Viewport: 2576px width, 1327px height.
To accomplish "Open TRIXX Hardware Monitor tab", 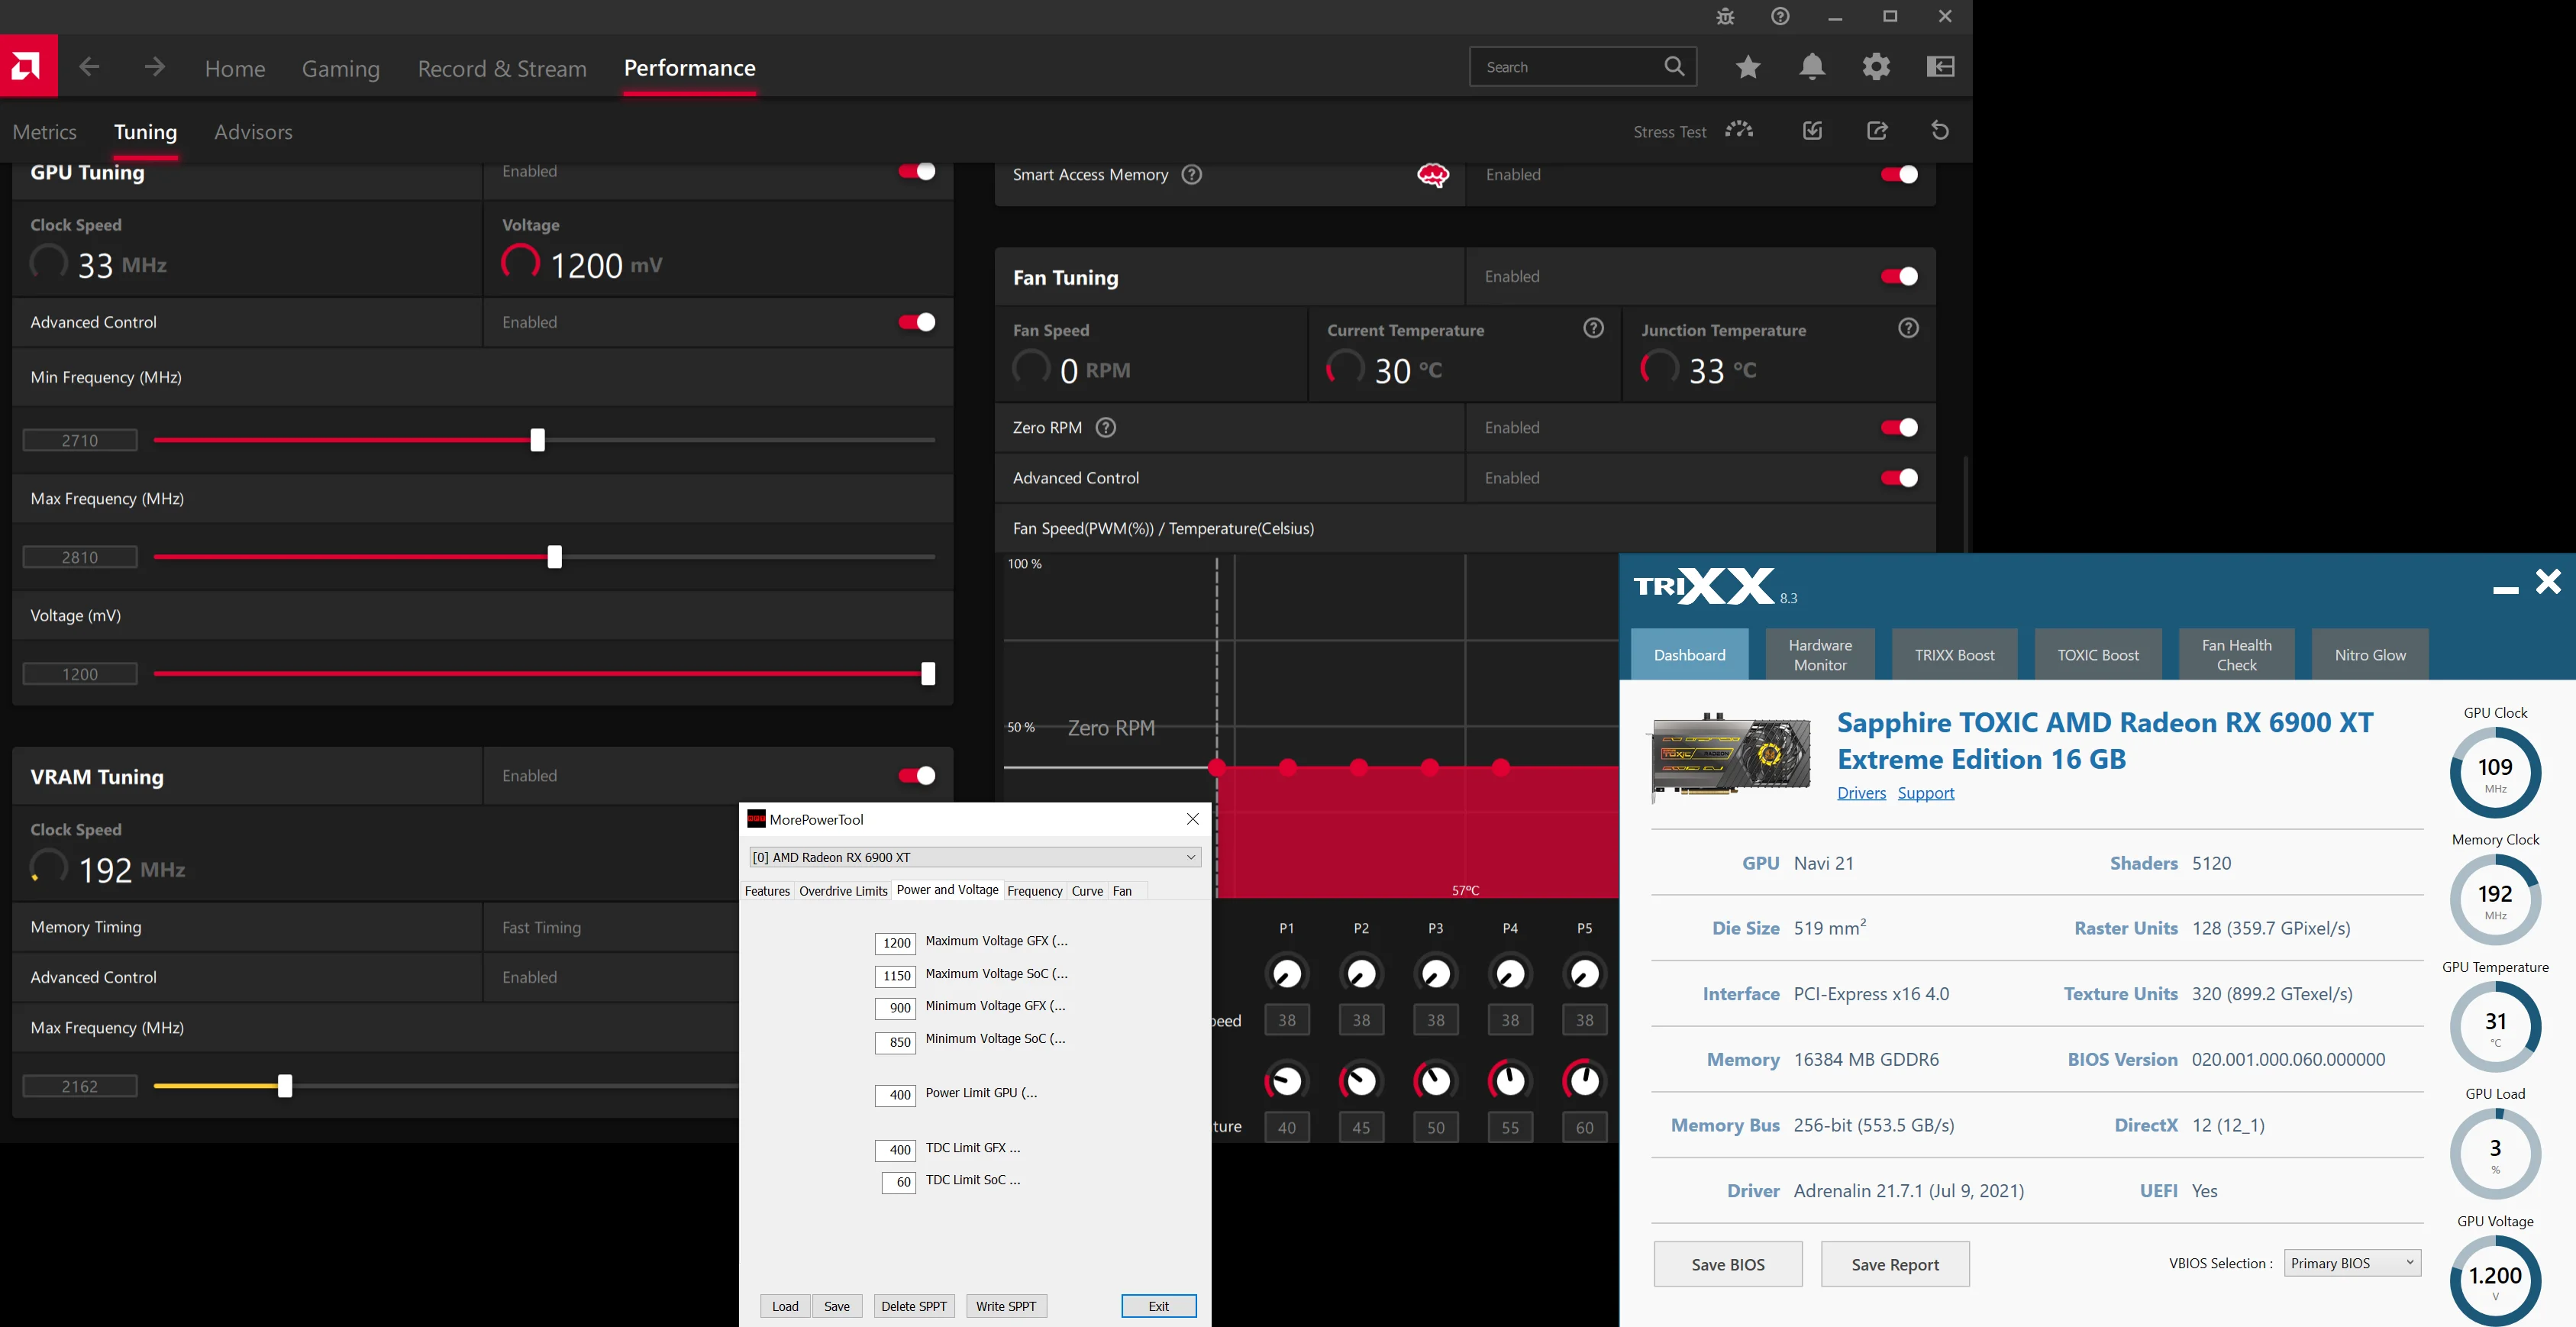I will coord(1820,655).
